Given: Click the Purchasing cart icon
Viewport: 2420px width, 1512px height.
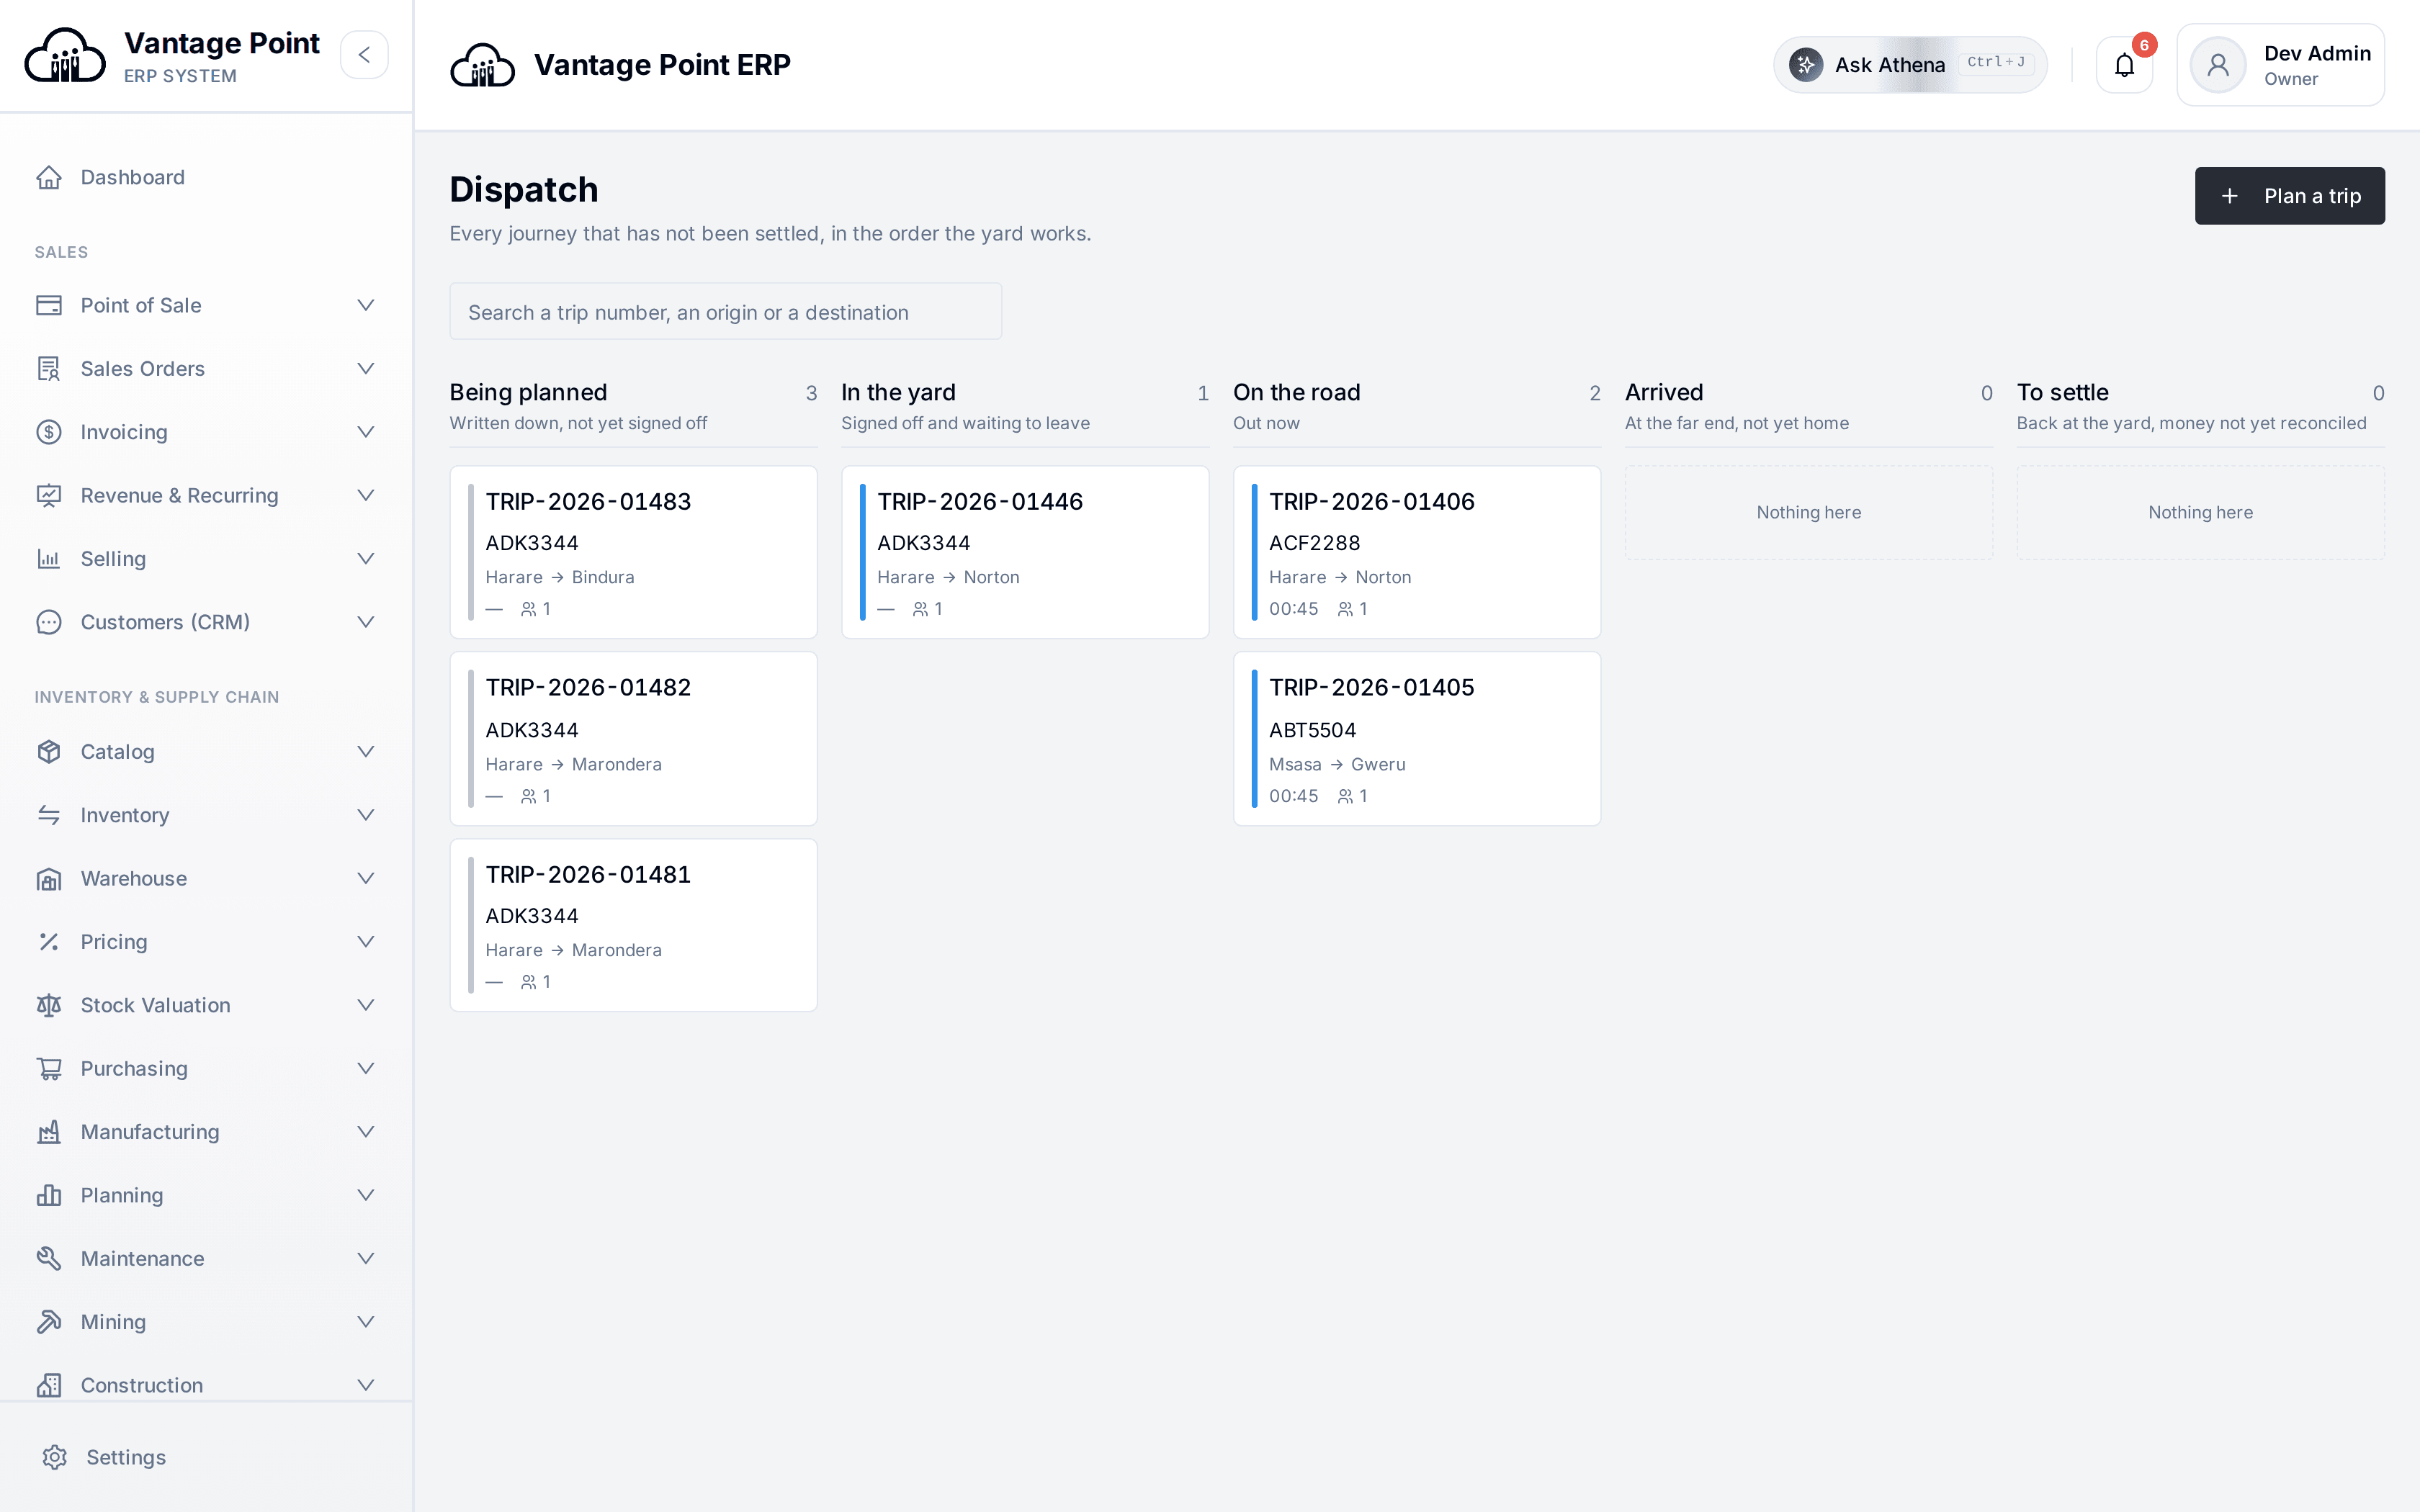Looking at the screenshot, I should [x=49, y=1068].
